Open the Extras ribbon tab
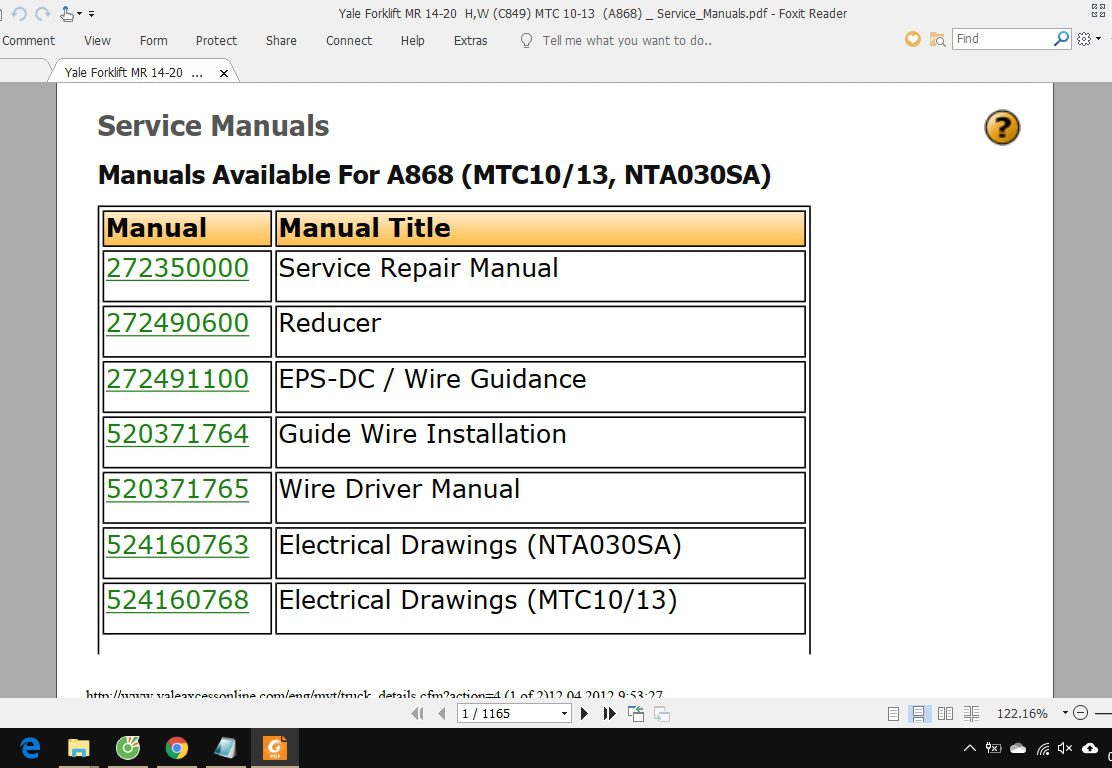Viewport: 1112px width, 768px height. click(470, 40)
